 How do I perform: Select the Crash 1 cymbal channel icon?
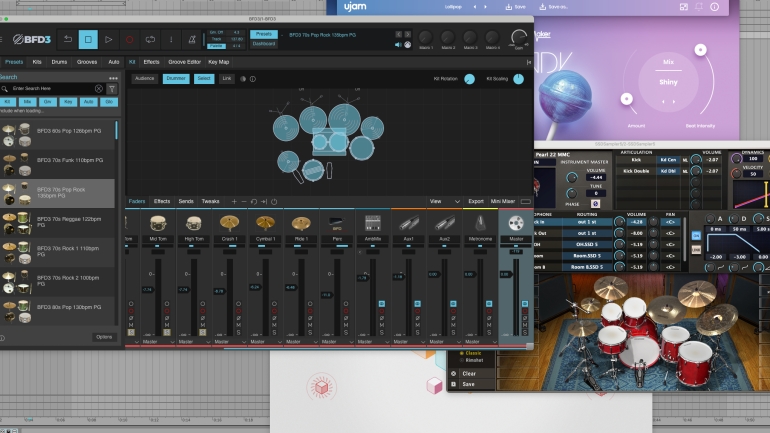click(x=229, y=223)
